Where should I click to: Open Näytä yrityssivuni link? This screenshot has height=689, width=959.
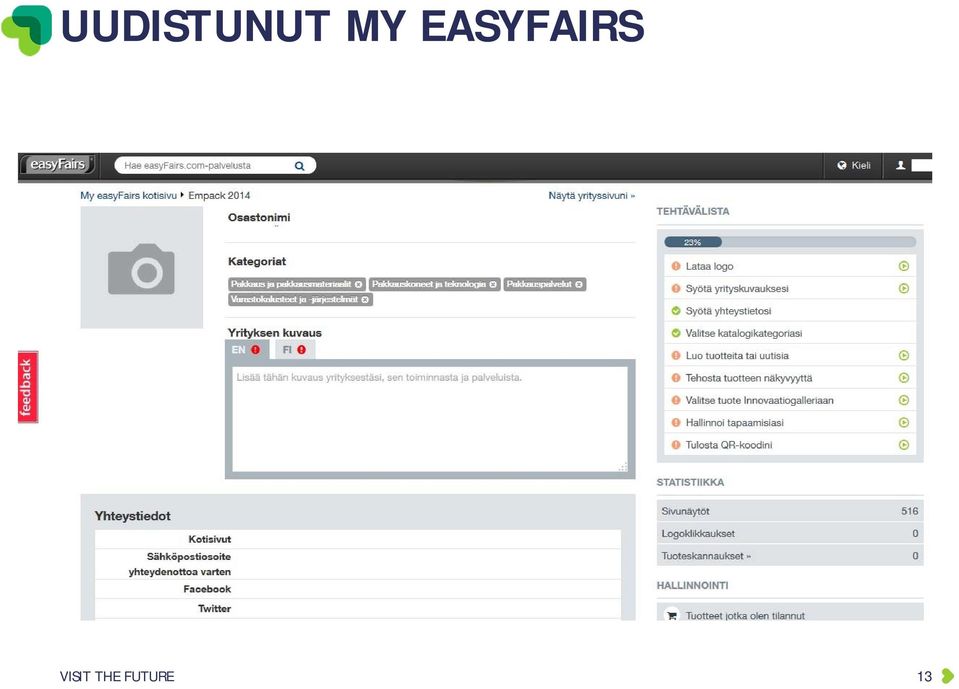(x=591, y=196)
